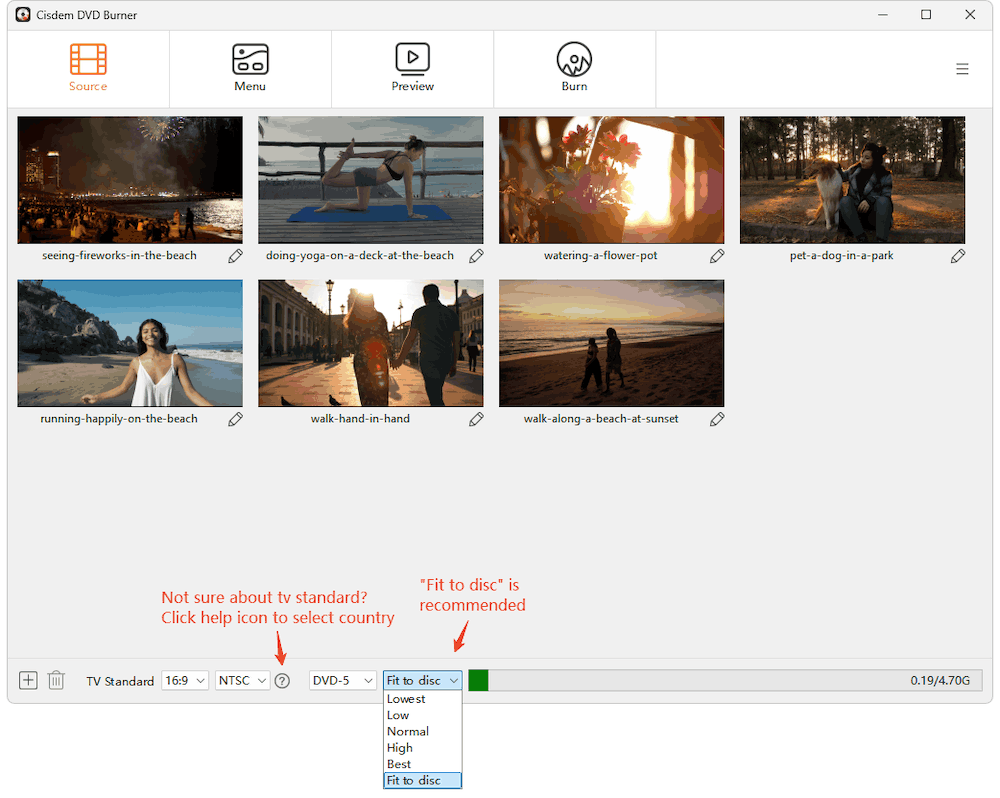Select watering a flower pot thumbnail
Image resolution: width=1000 pixels, height=798 pixels.
[612, 180]
